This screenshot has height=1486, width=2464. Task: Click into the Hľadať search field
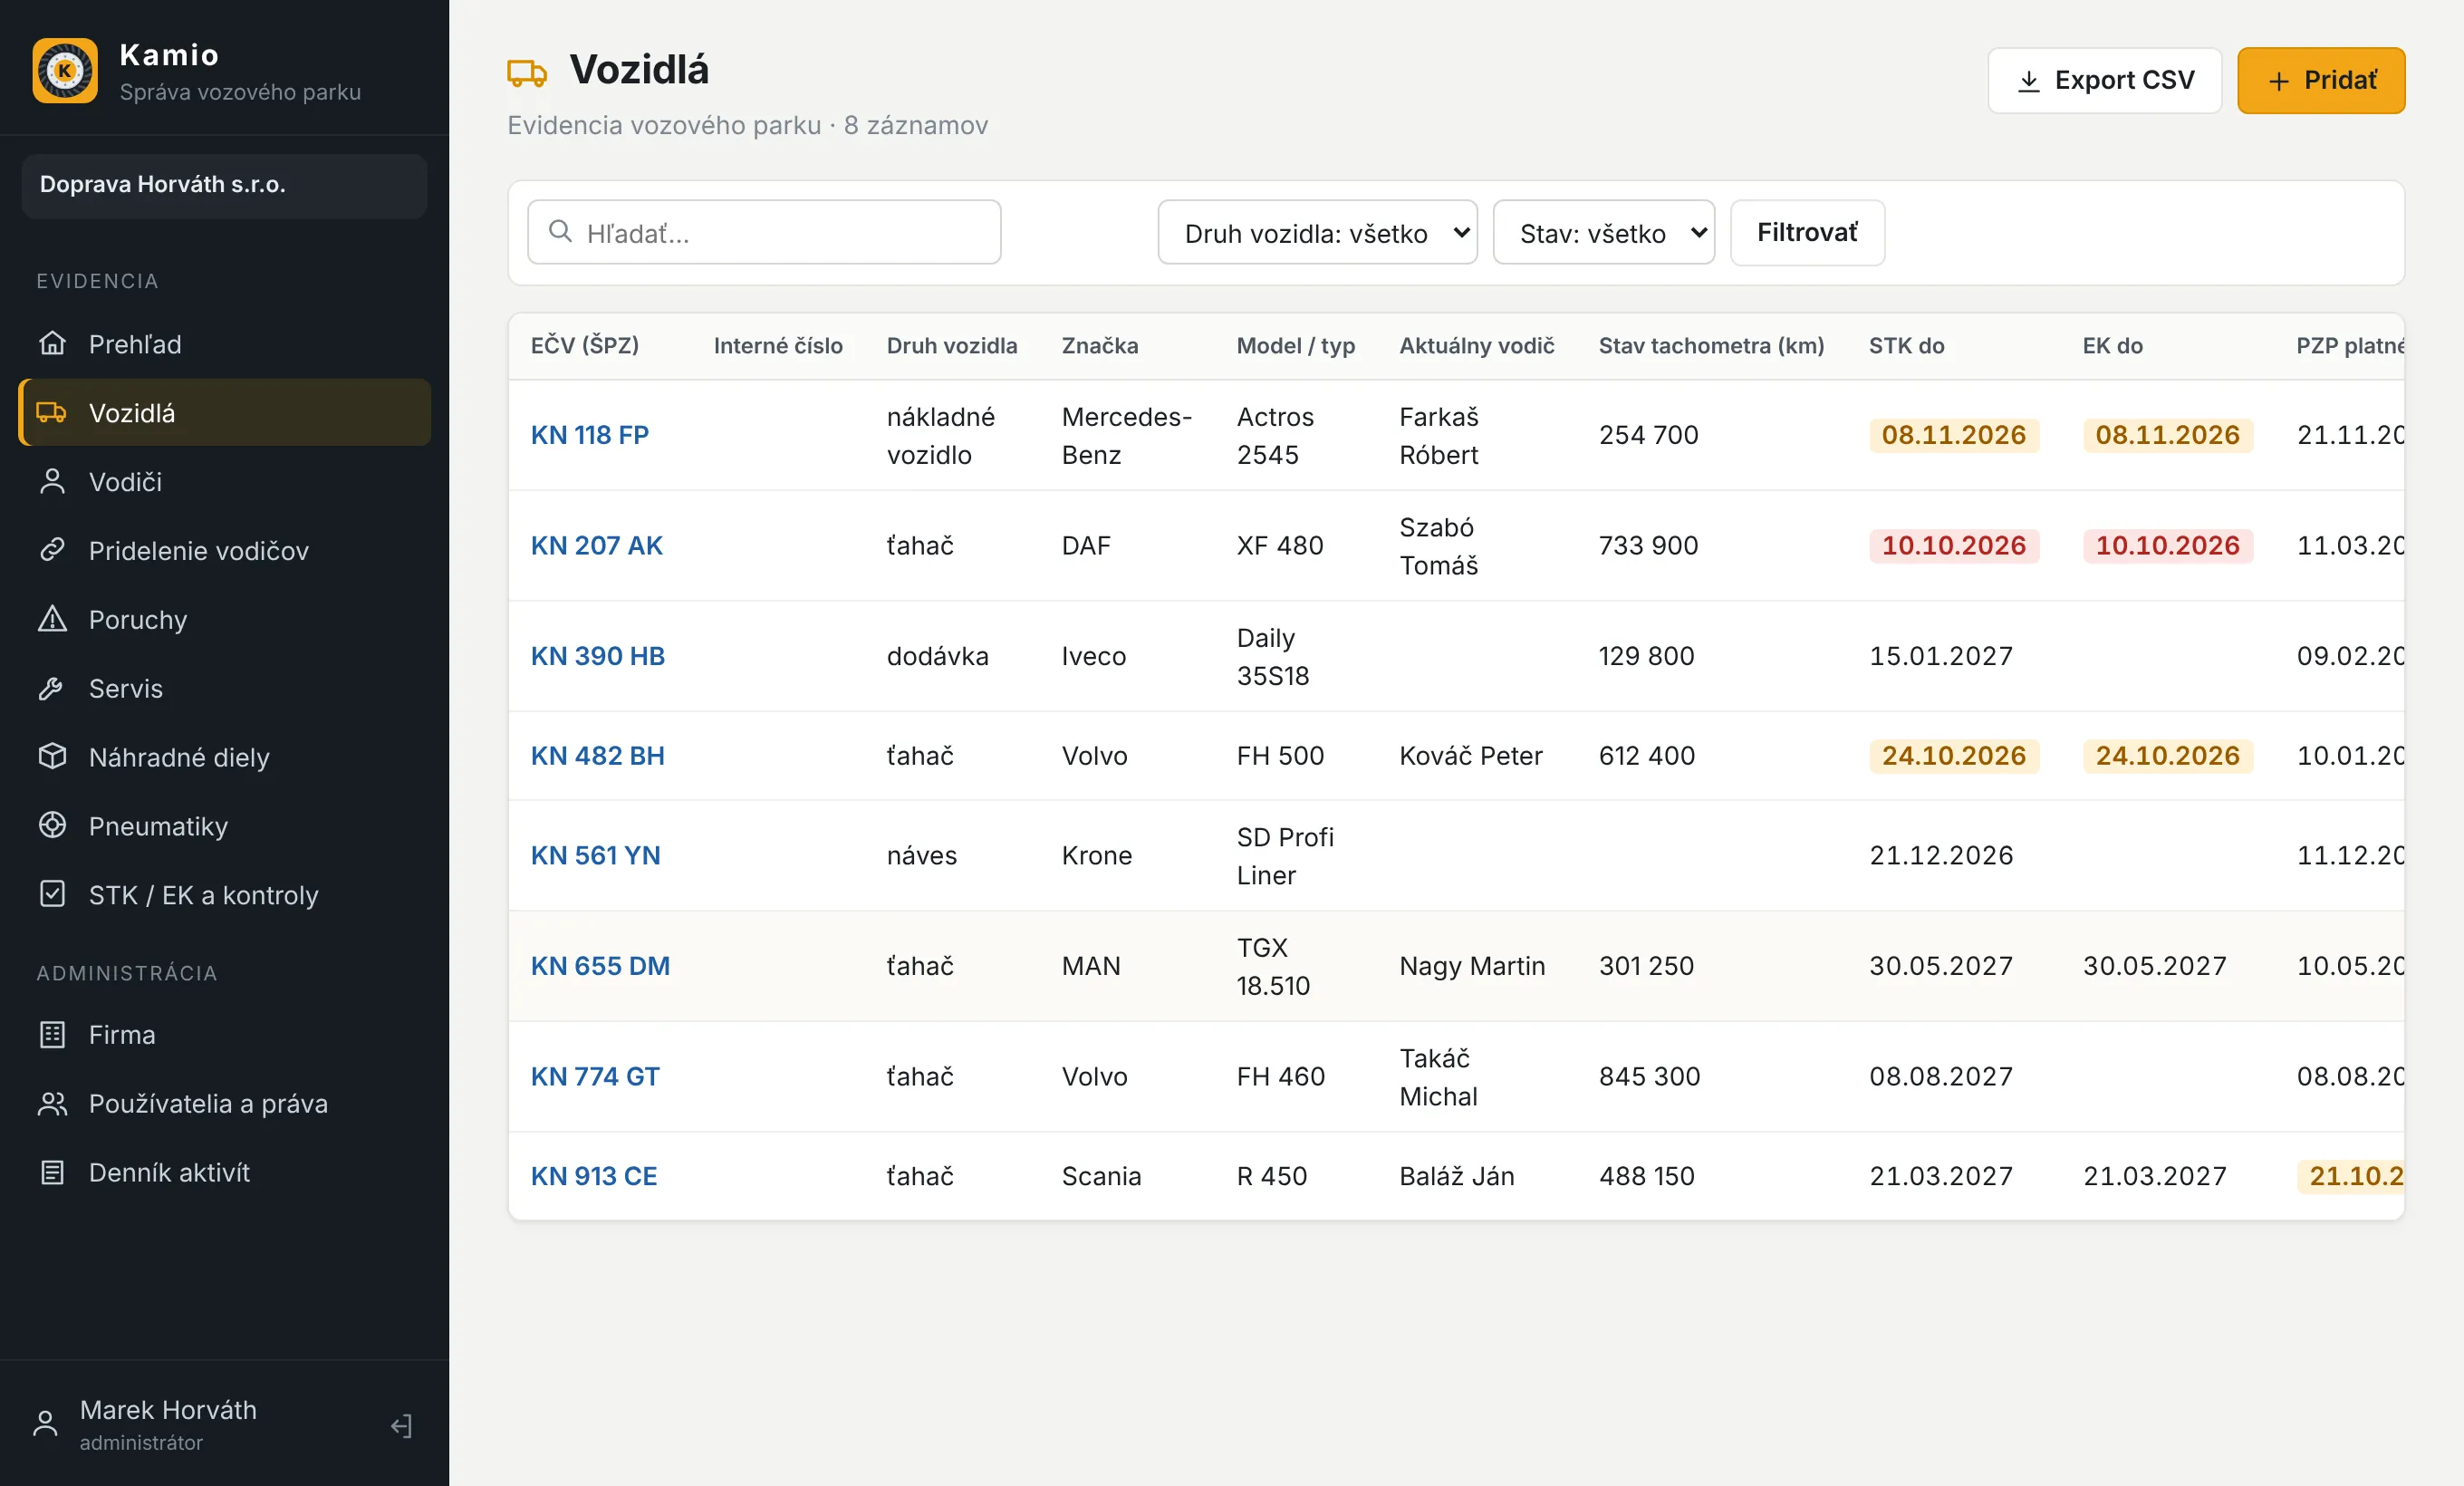764,233
